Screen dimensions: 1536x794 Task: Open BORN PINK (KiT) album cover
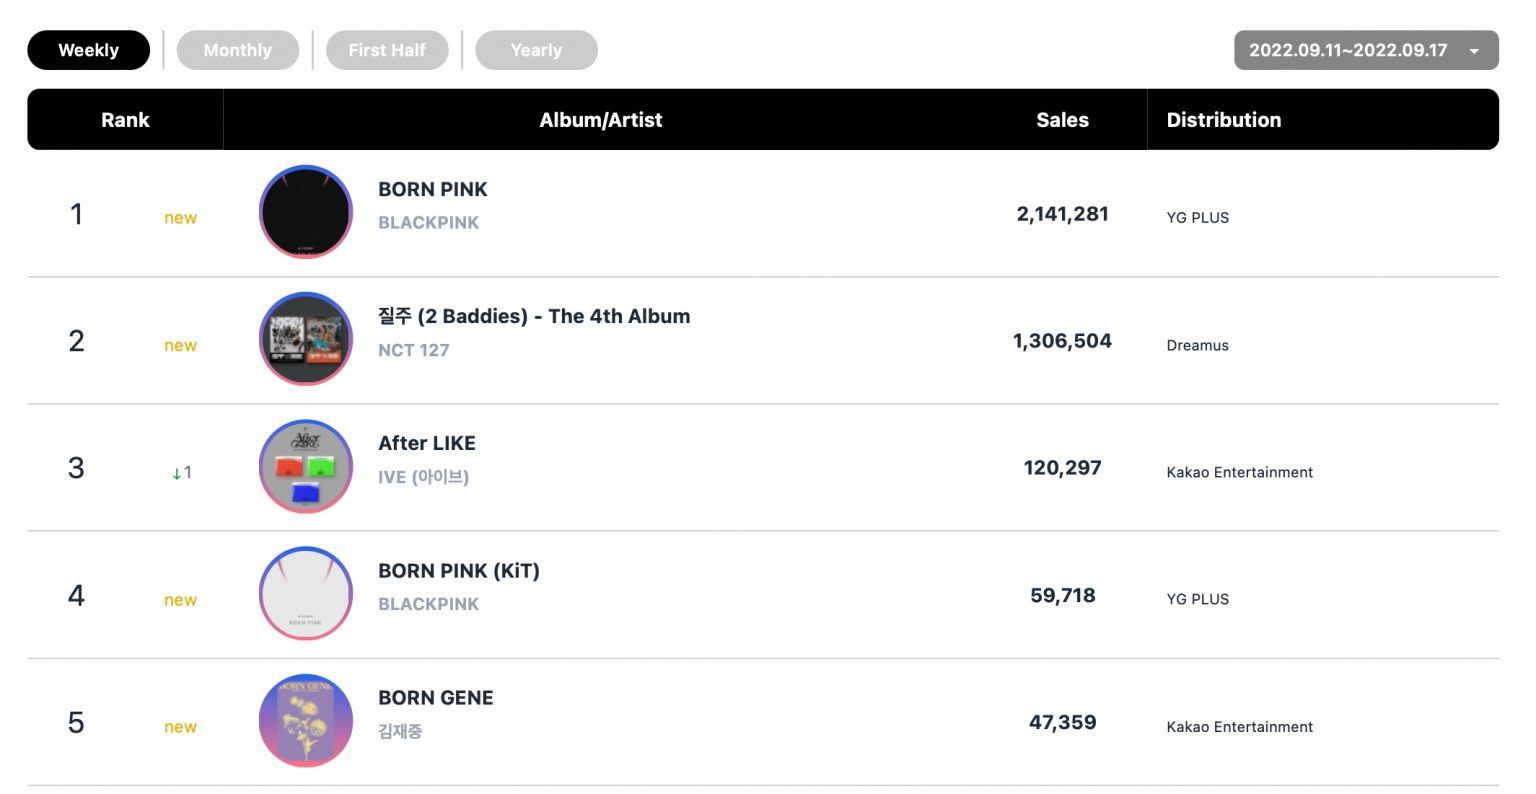click(306, 593)
